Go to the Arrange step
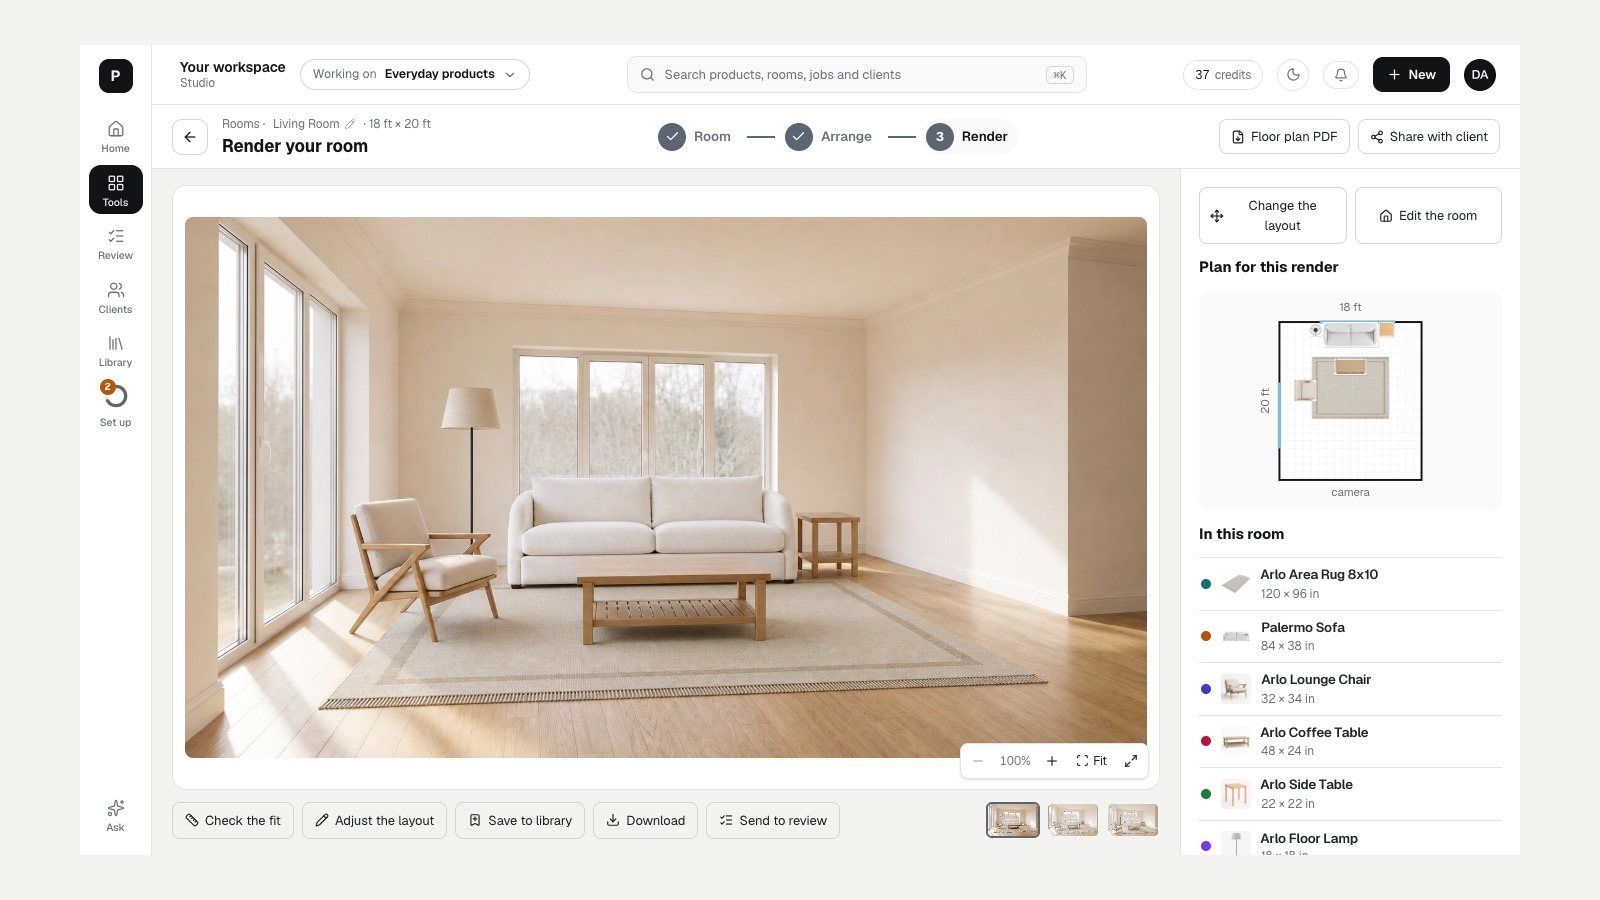Viewport: 1600px width, 900px height. point(829,137)
